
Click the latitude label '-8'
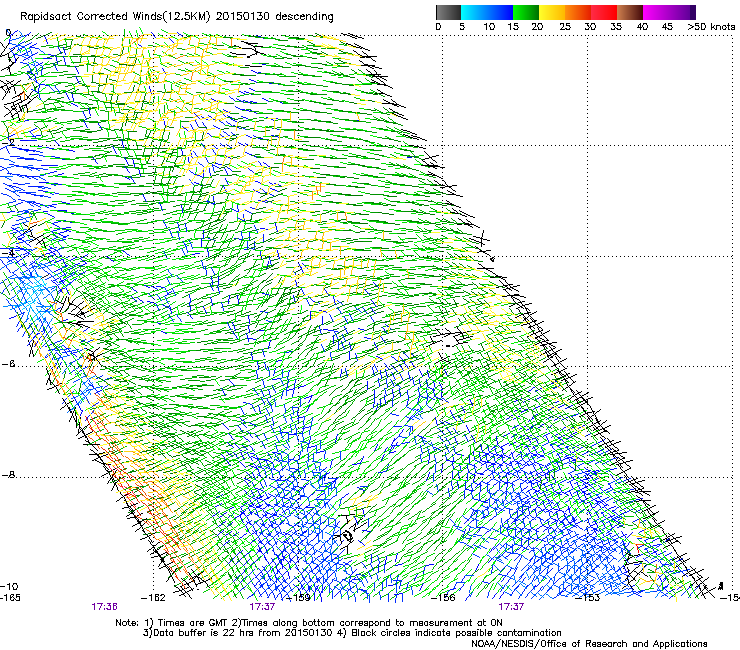coord(8,475)
